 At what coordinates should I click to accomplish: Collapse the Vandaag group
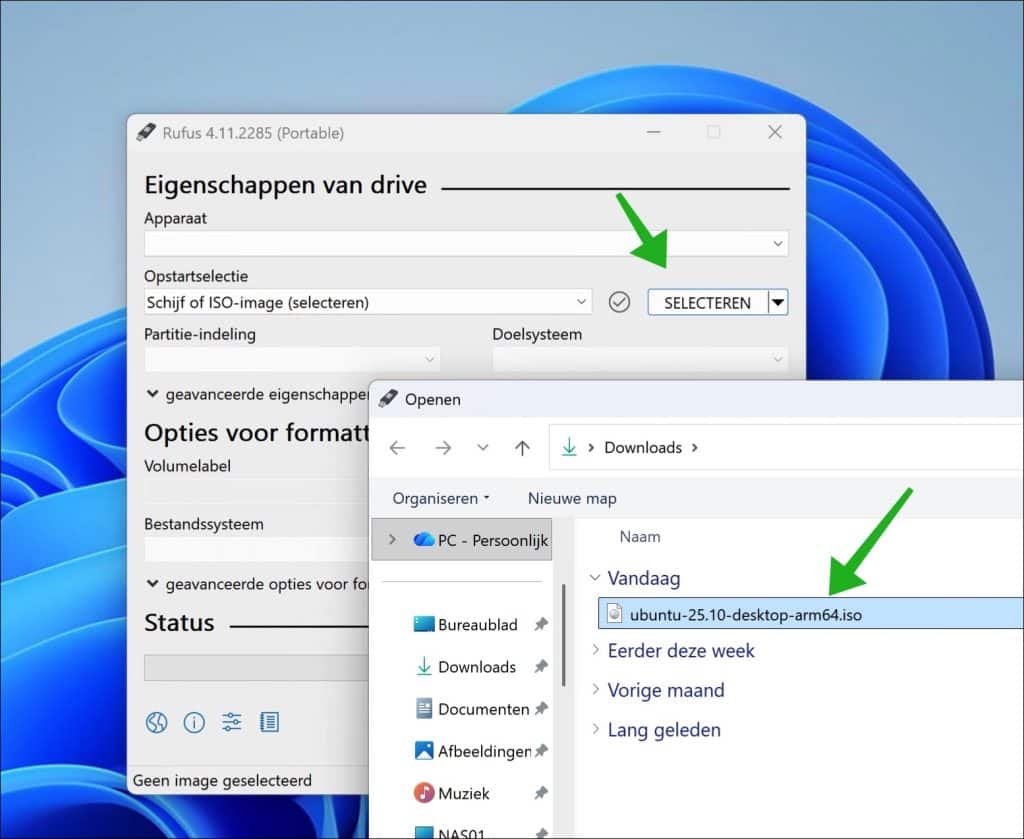[x=596, y=578]
